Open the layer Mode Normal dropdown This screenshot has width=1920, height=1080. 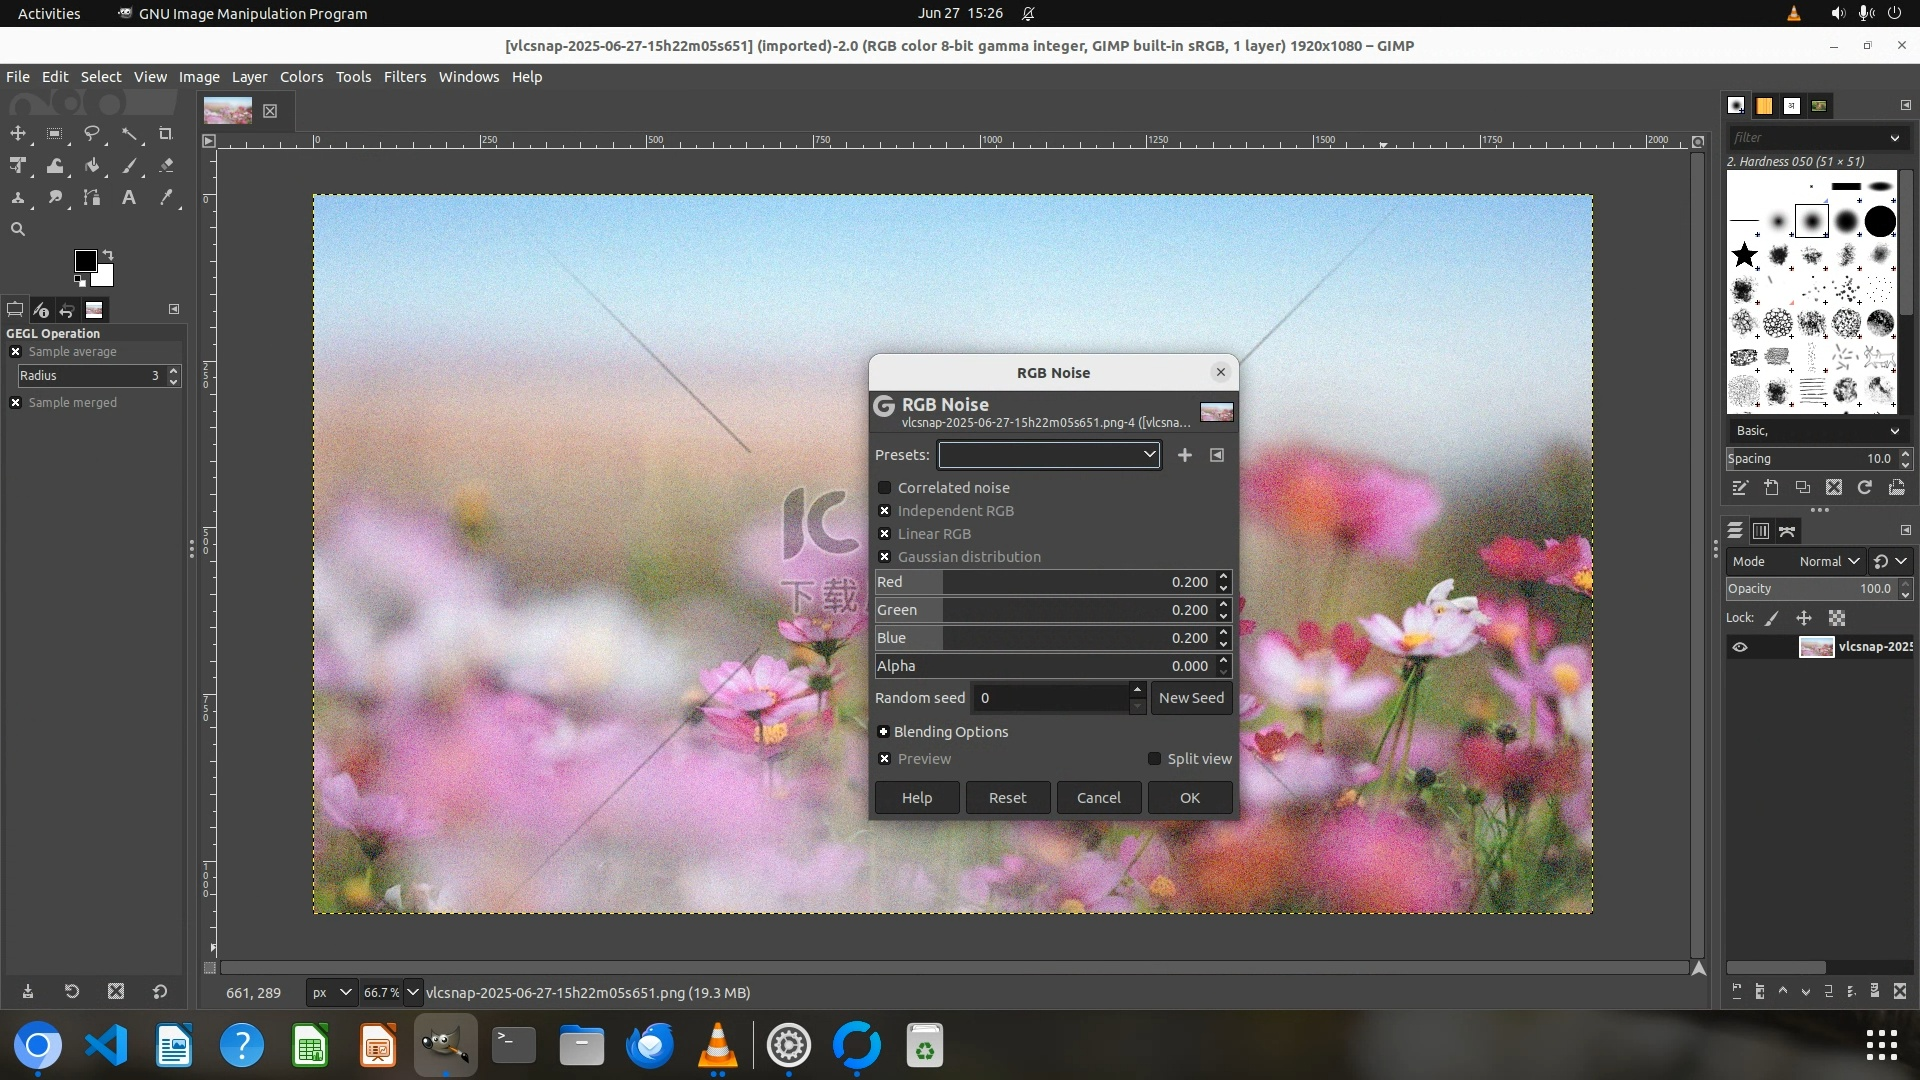point(1828,562)
